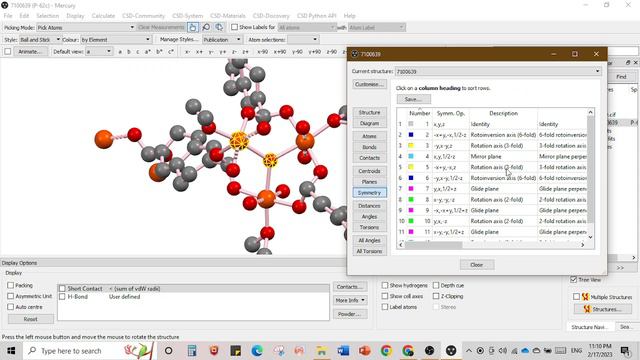Screen dimensions: 640x360
Task: Toggle the checkbox beside Animate button
Action: [7, 51]
